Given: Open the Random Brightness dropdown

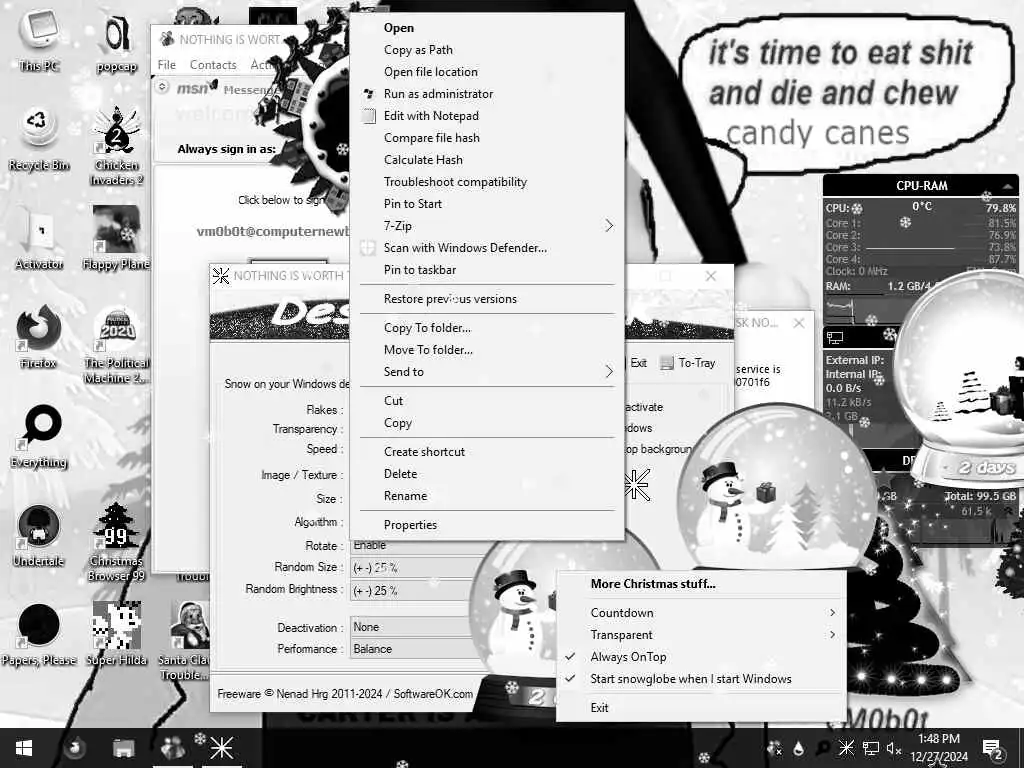Looking at the screenshot, I should tap(411, 591).
